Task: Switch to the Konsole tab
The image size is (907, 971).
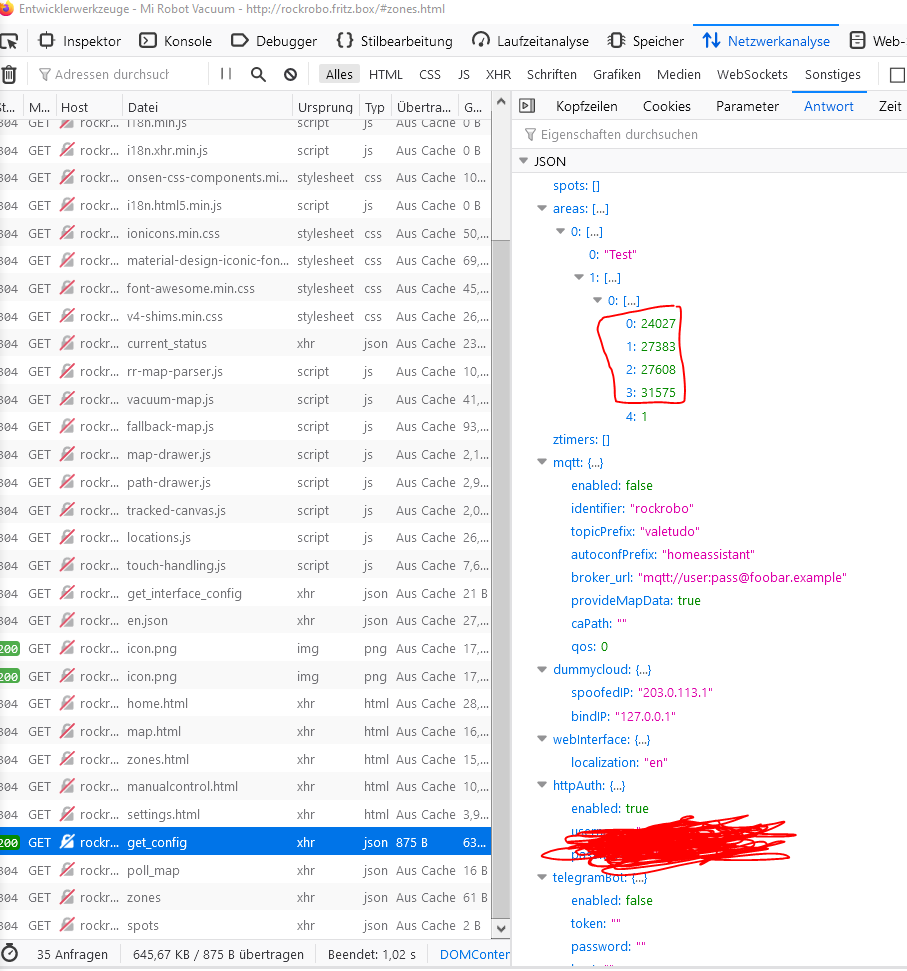Action: coord(175,41)
